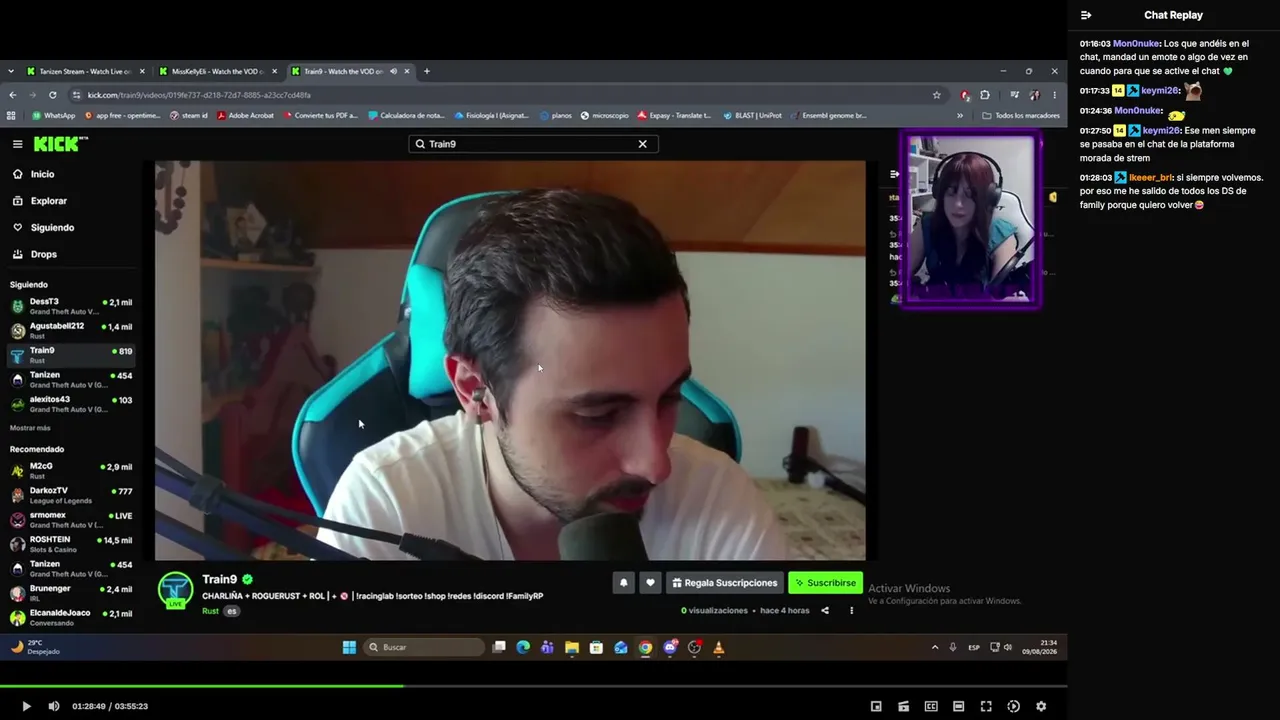Open Microsoft Edge from the taskbar
1280x720 pixels.
pyautogui.click(x=523, y=647)
